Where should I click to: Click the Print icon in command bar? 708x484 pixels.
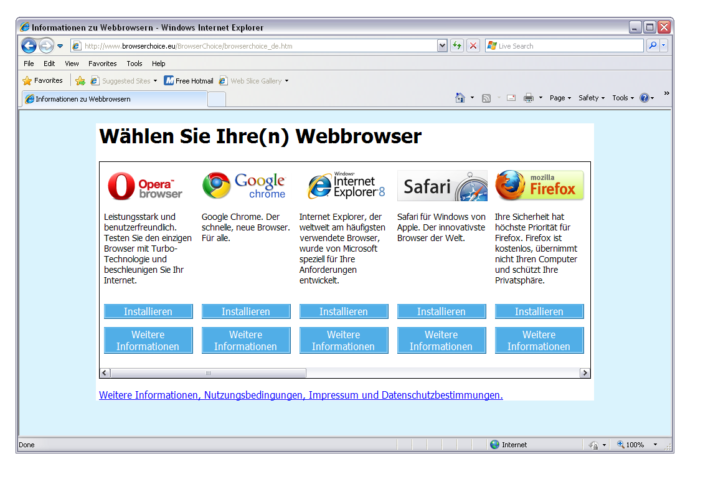pyautogui.click(x=528, y=98)
